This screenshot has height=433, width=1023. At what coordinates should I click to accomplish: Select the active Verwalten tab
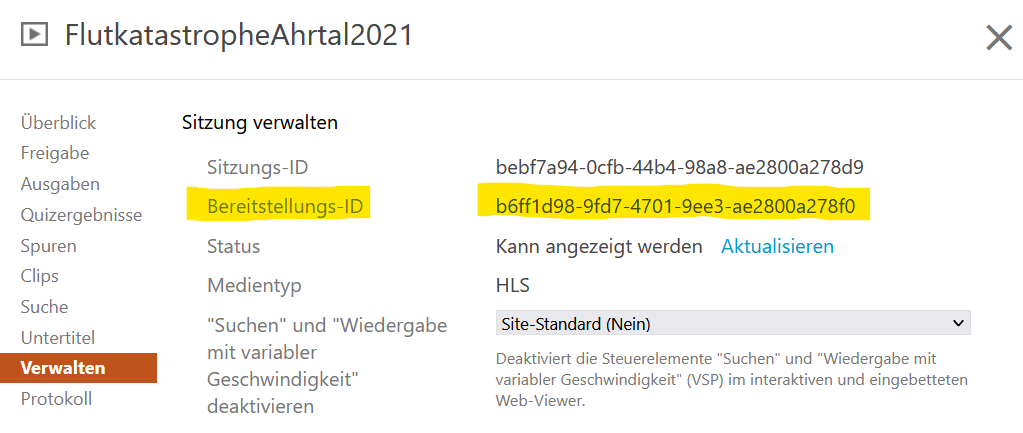pyautogui.click(x=78, y=368)
